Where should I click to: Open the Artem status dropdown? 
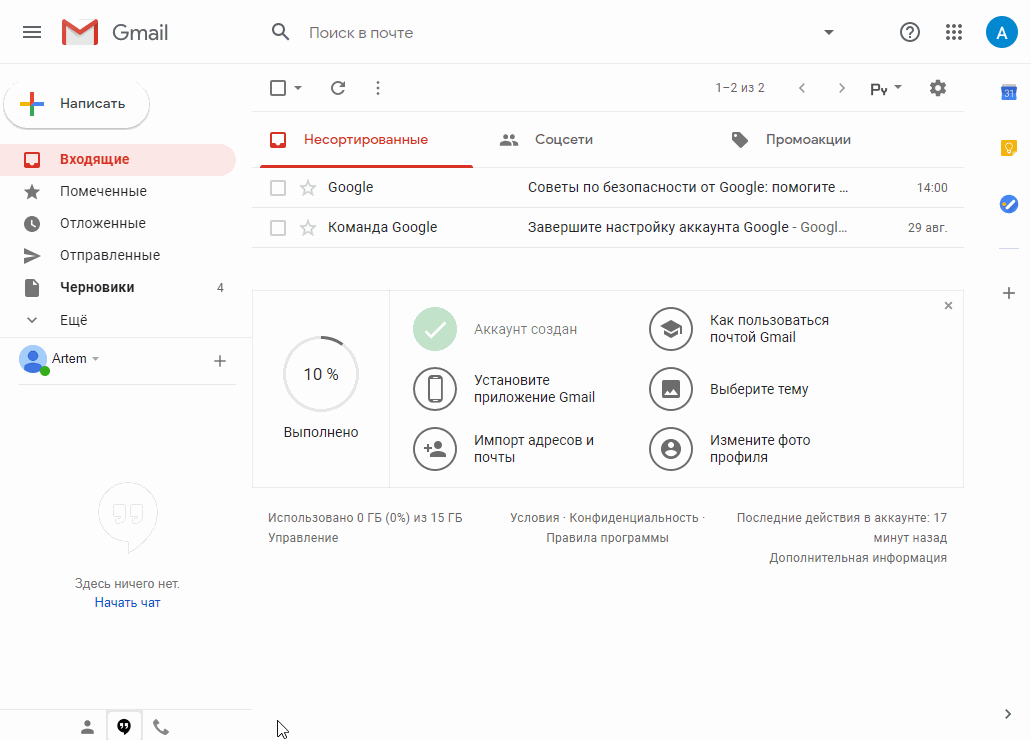[95, 358]
